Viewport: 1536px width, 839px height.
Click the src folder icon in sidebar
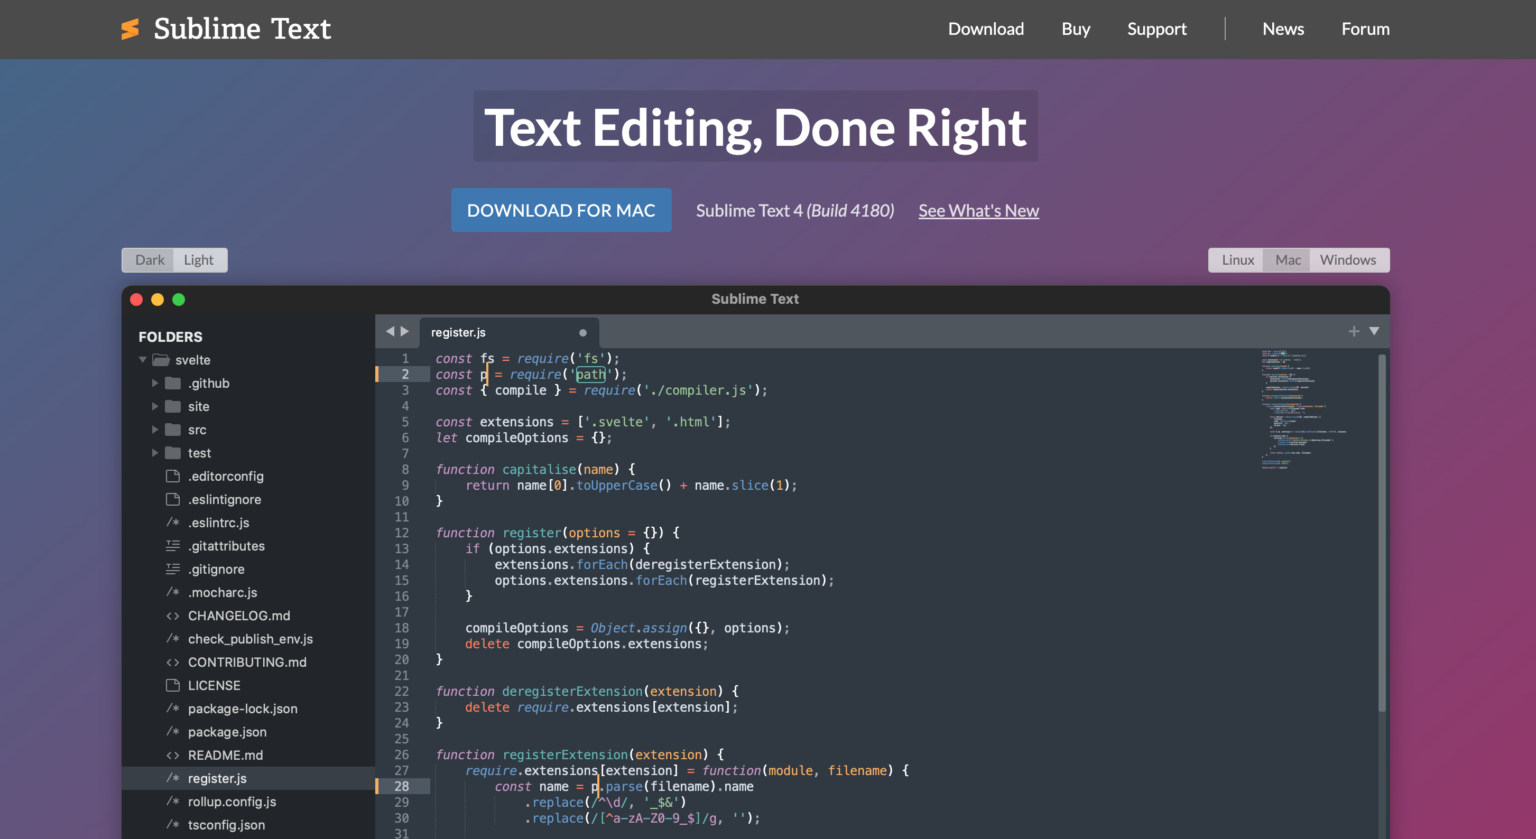pyautogui.click(x=173, y=429)
